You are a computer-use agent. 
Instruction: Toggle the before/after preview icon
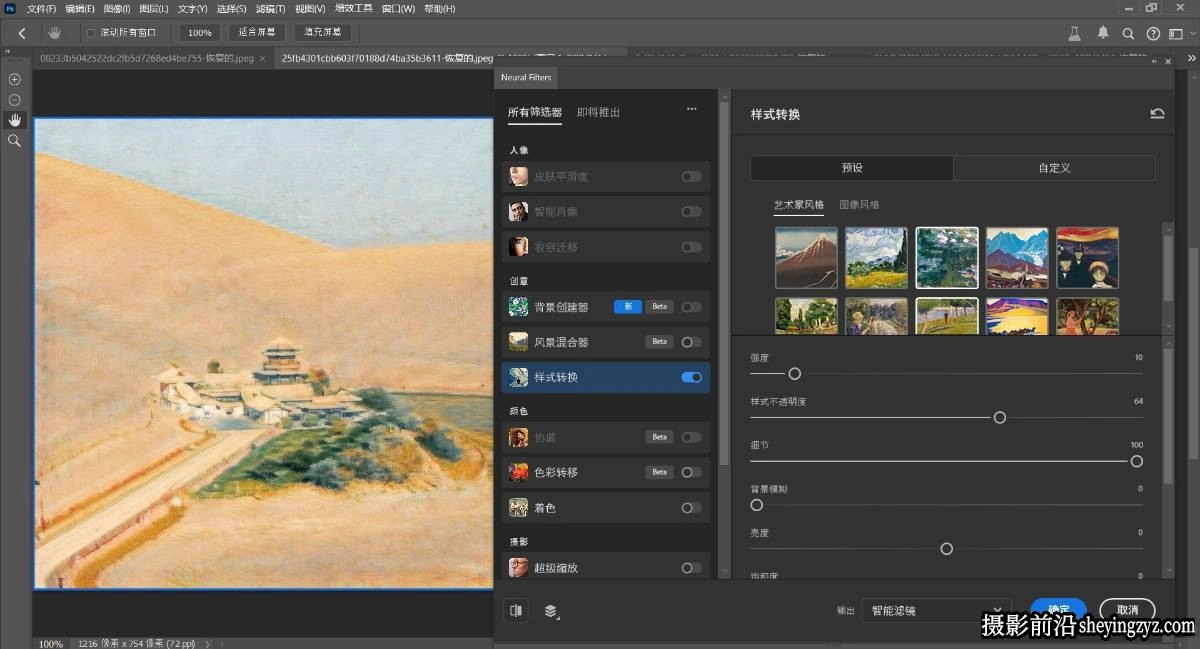(516, 610)
